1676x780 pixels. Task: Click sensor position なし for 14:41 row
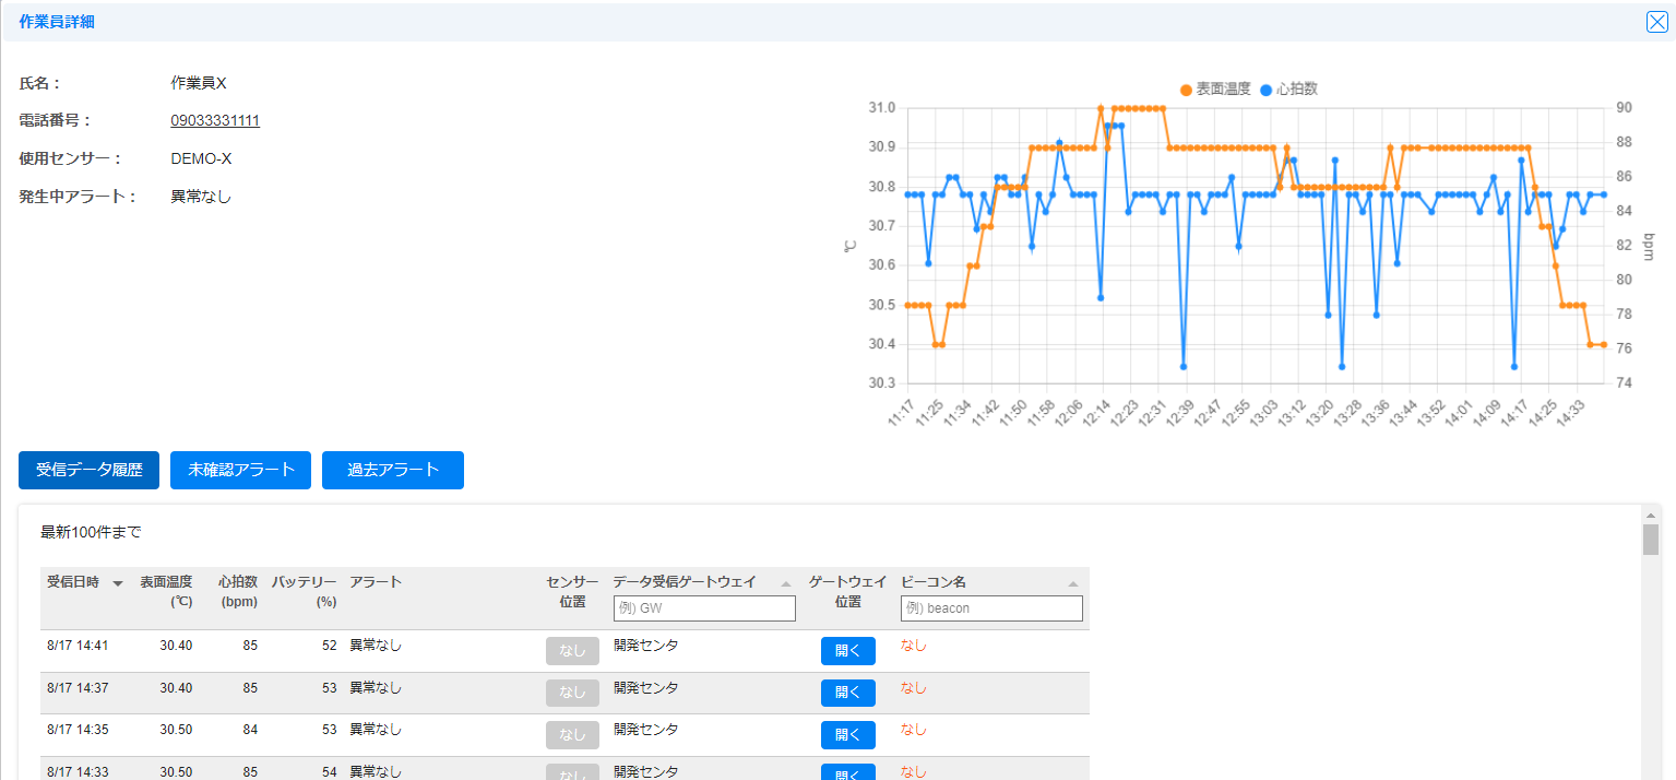(x=572, y=651)
